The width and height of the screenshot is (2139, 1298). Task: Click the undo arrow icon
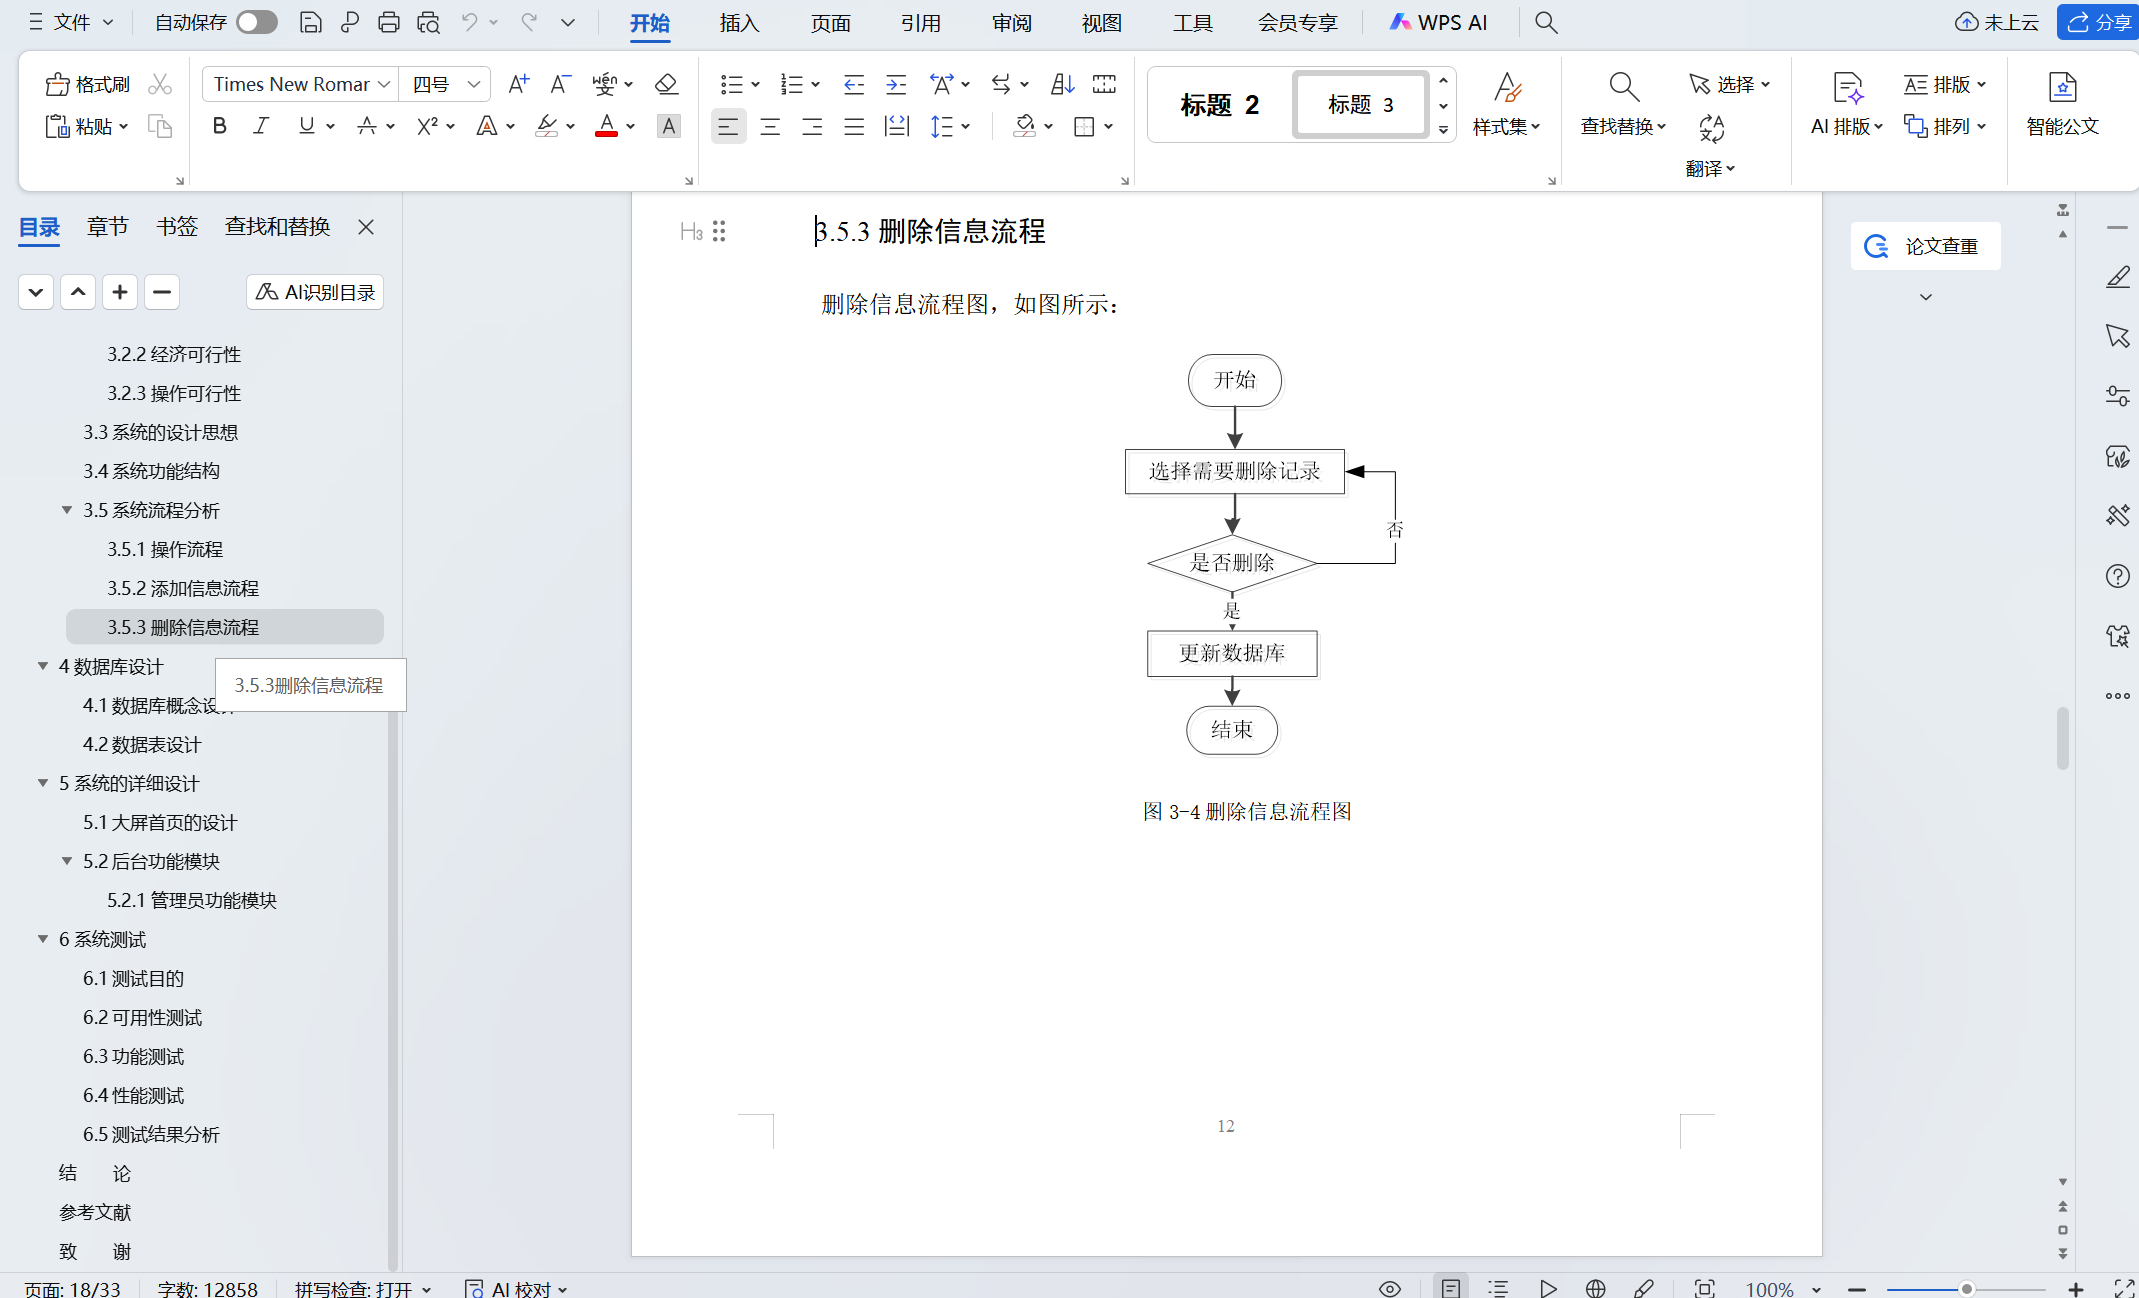tap(469, 22)
